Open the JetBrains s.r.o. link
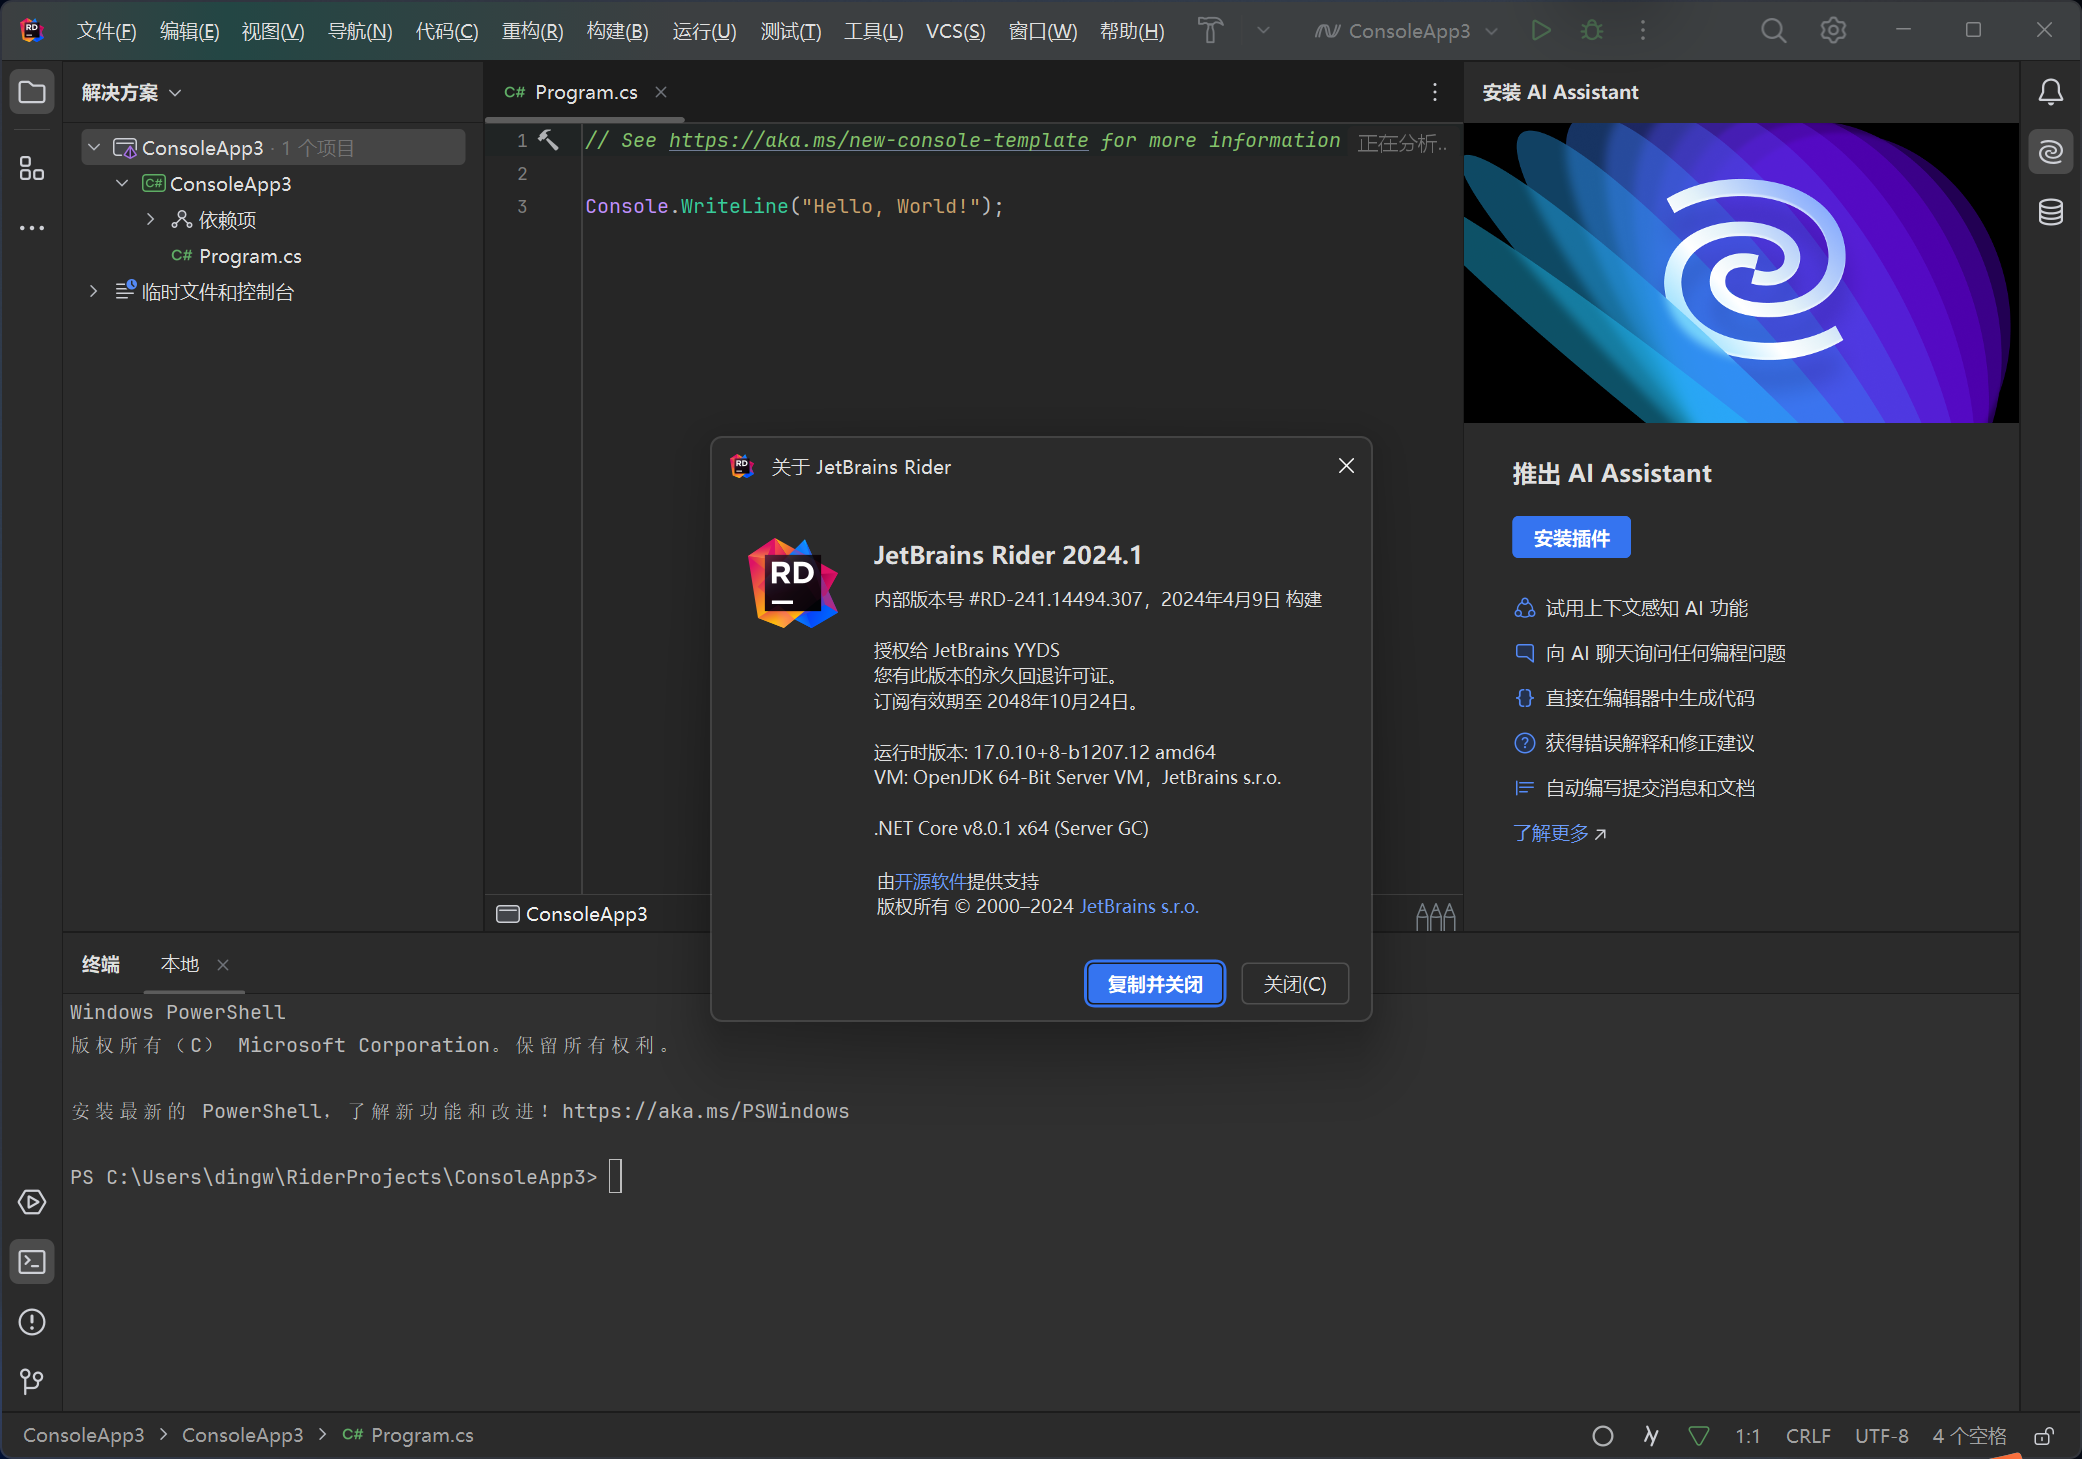This screenshot has height=1459, width=2082. coord(1139,906)
